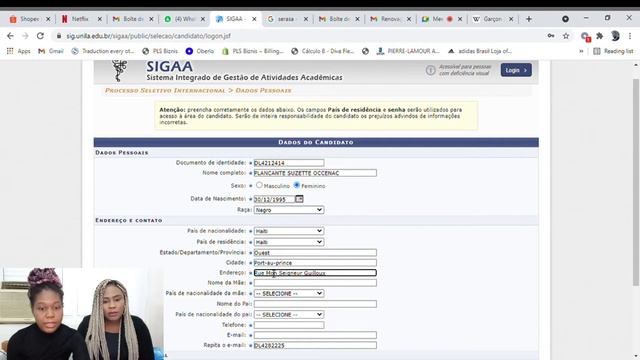Viewport: 640px width, 360px height.
Task: Click the Acessível para pessoas com deficiência visual link
Action: (464, 70)
